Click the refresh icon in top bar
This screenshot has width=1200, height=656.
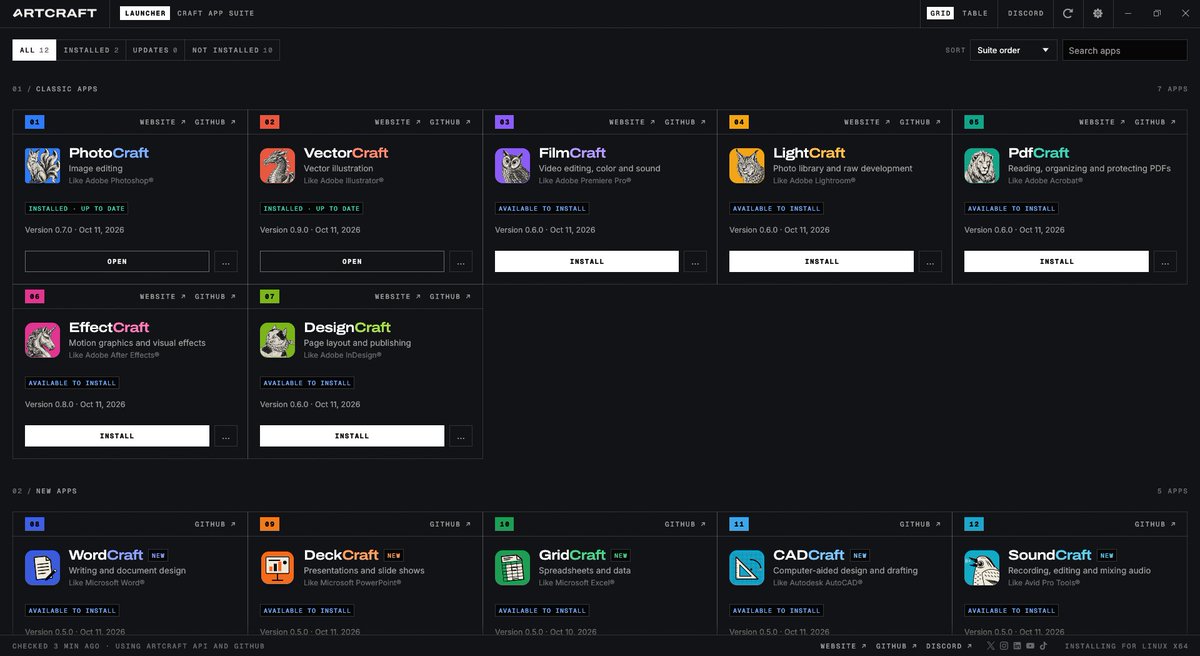click(x=1068, y=13)
